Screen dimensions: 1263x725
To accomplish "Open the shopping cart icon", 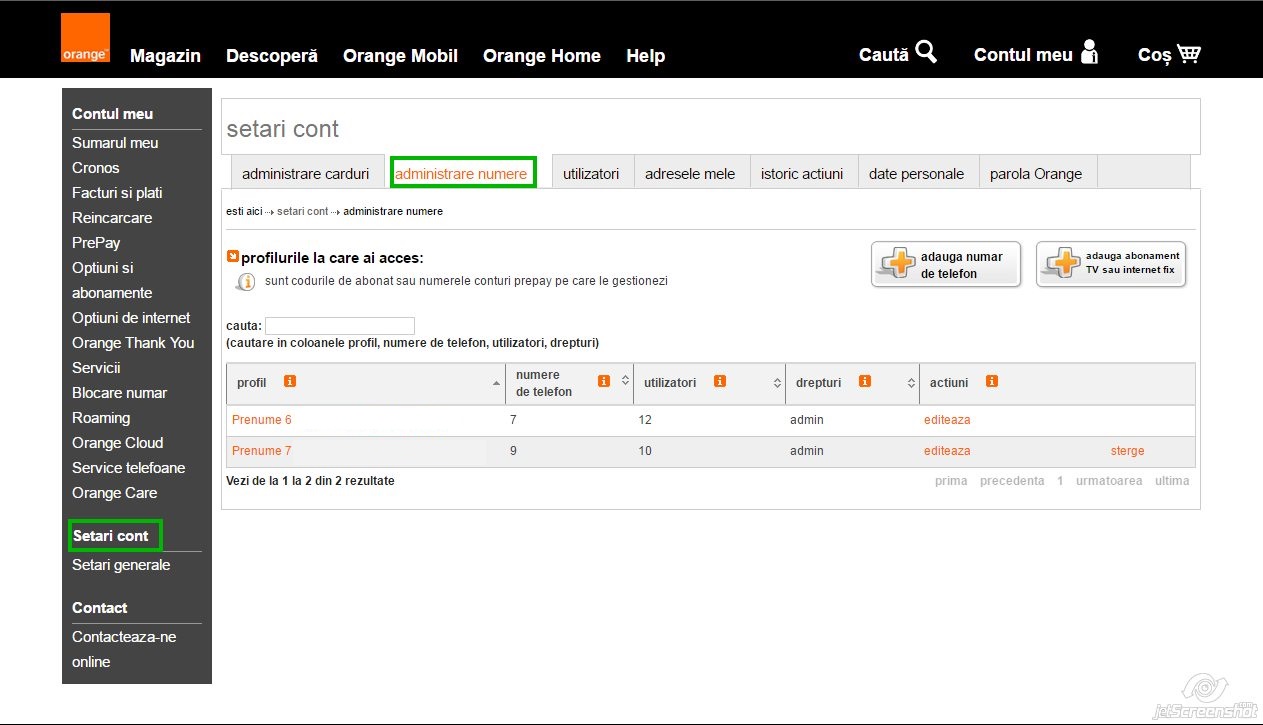I will pos(1188,54).
